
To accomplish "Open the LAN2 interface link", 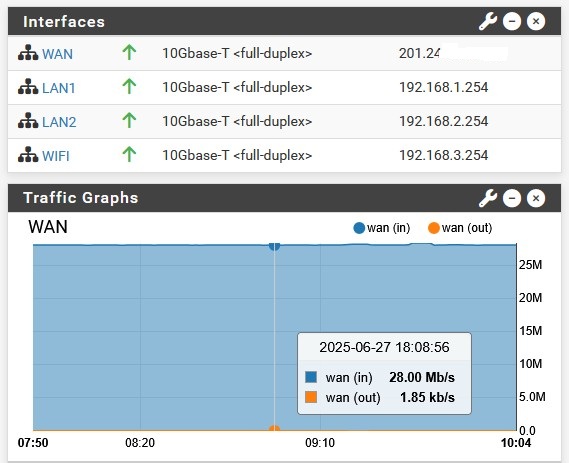I will point(59,122).
